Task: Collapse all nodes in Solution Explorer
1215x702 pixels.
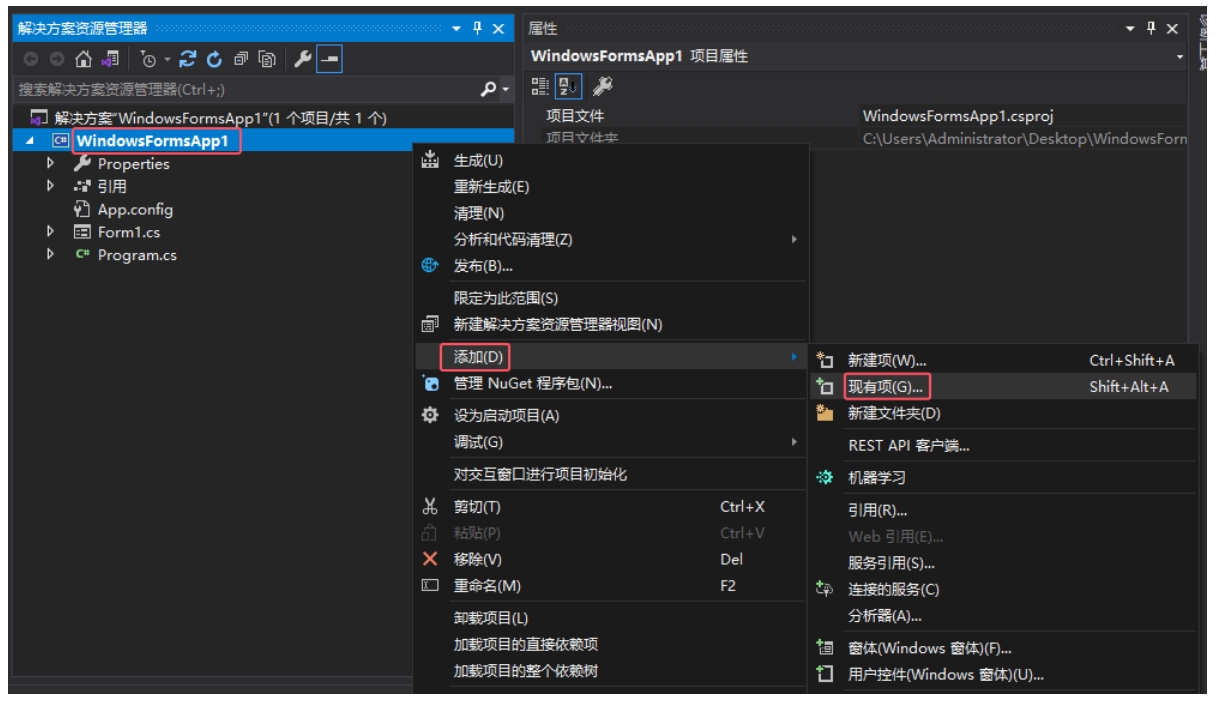Action: 241,60
